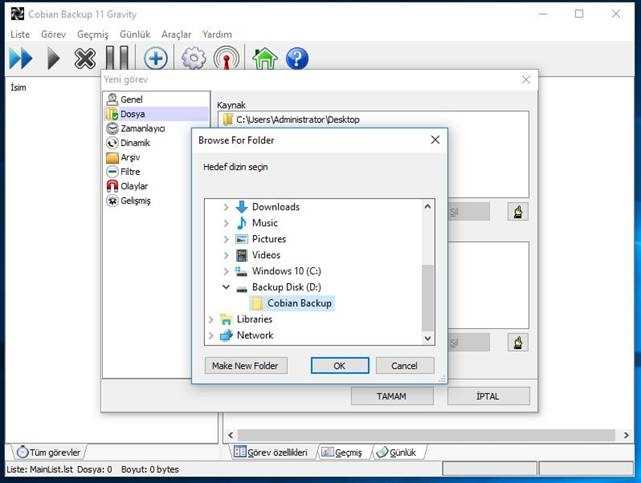The width and height of the screenshot is (641, 483).
Task: Confirm folder with OK button
Action: (x=340, y=365)
